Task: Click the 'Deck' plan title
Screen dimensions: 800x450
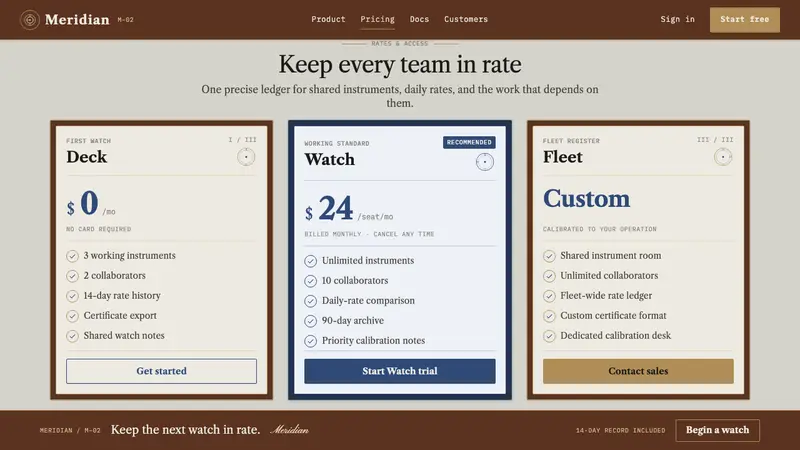Action: tap(87, 157)
